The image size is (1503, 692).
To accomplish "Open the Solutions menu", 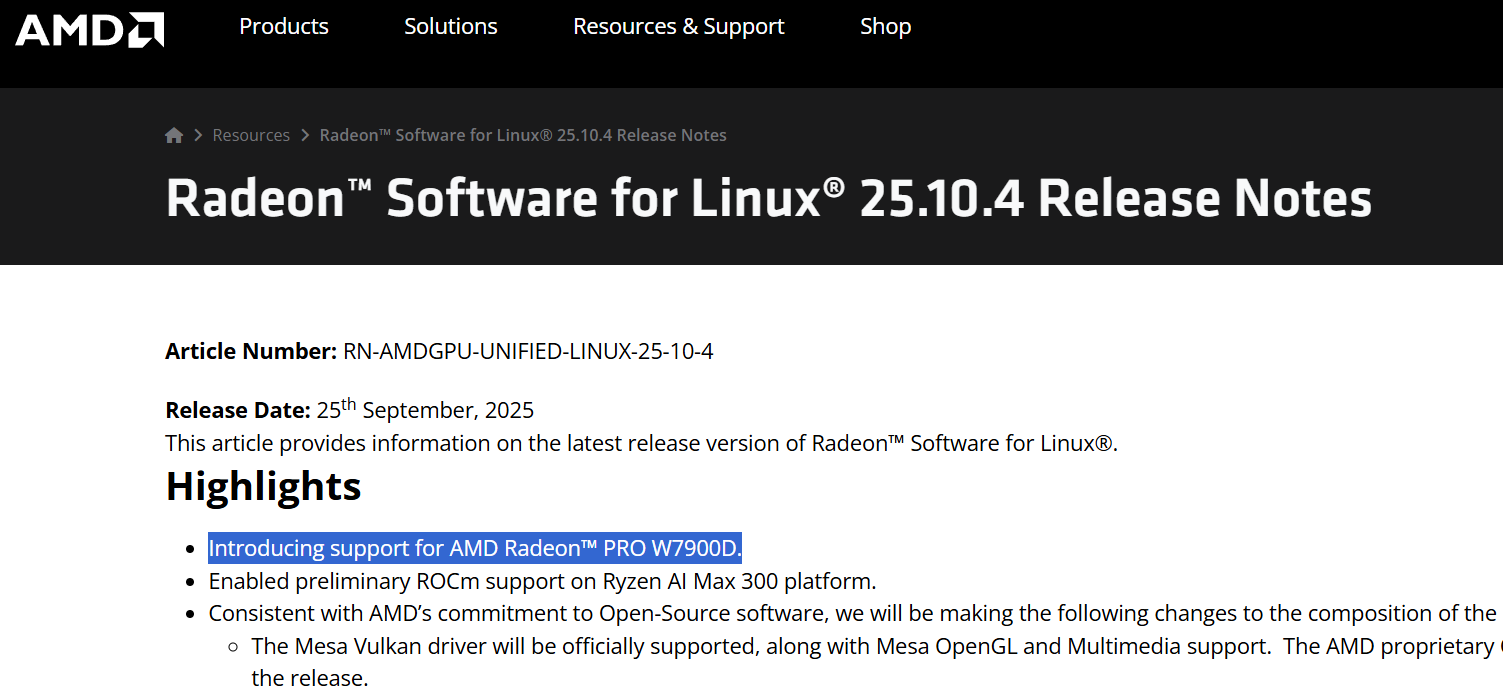I will click(x=451, y=27).
